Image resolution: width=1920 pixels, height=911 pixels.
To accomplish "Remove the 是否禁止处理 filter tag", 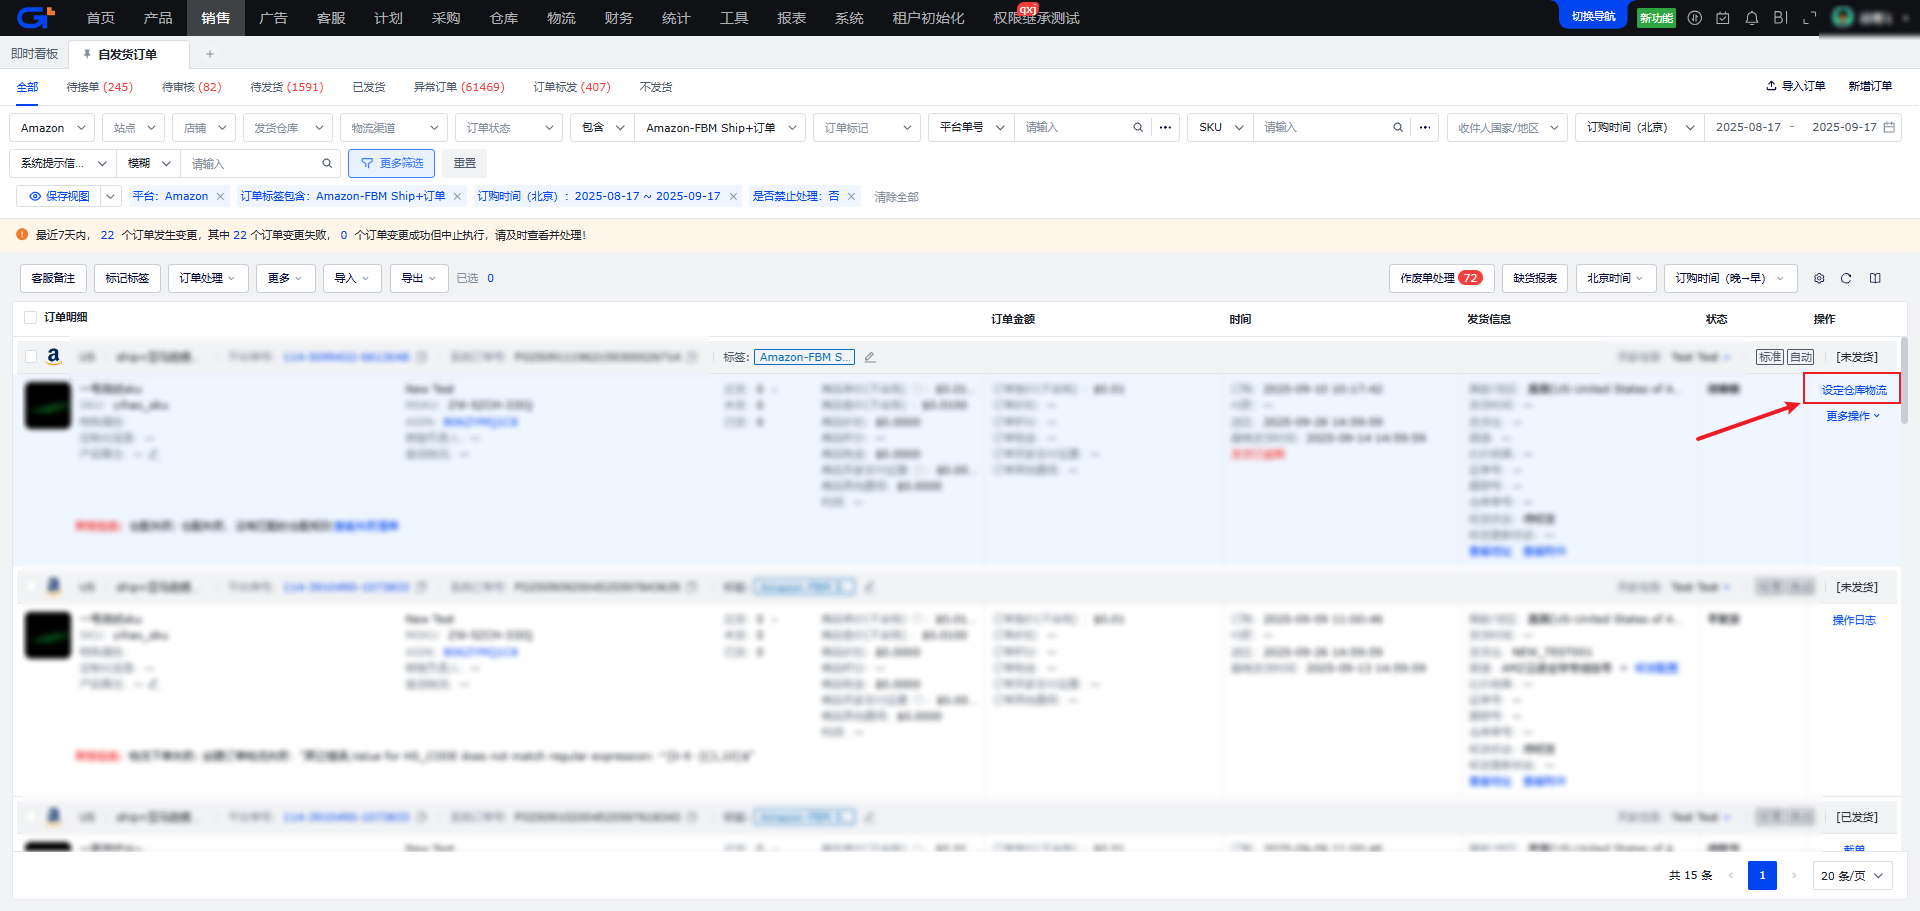I will tap(852, 196).
